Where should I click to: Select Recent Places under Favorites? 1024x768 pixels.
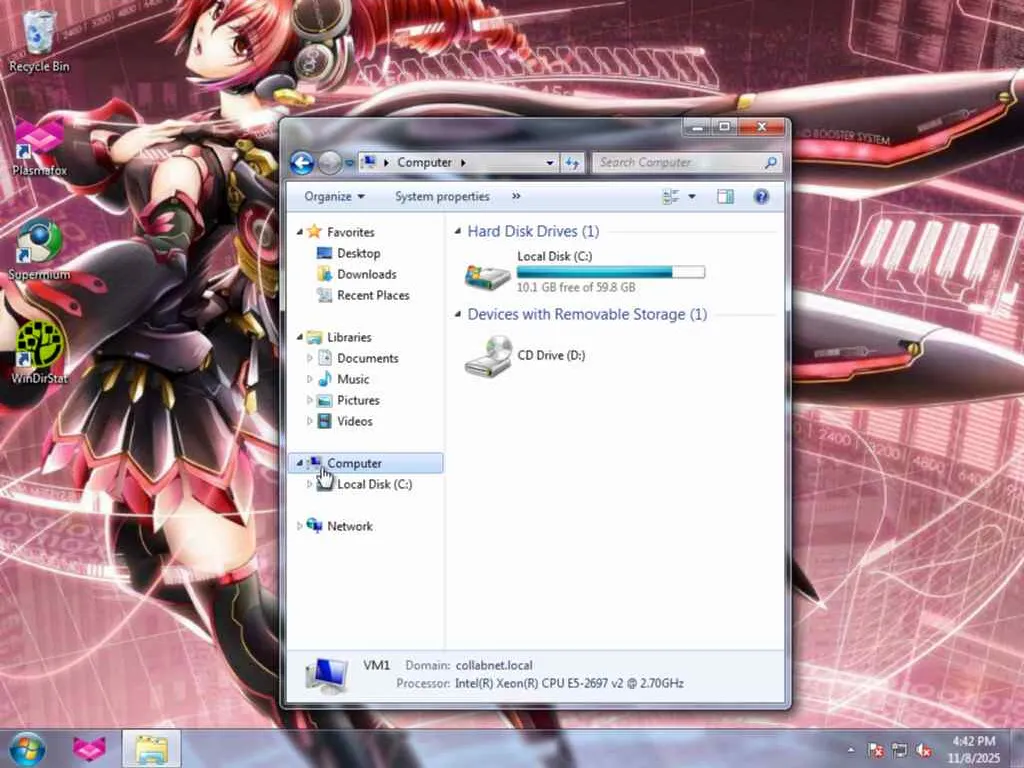pyautogui.click(x=373, y=295)
